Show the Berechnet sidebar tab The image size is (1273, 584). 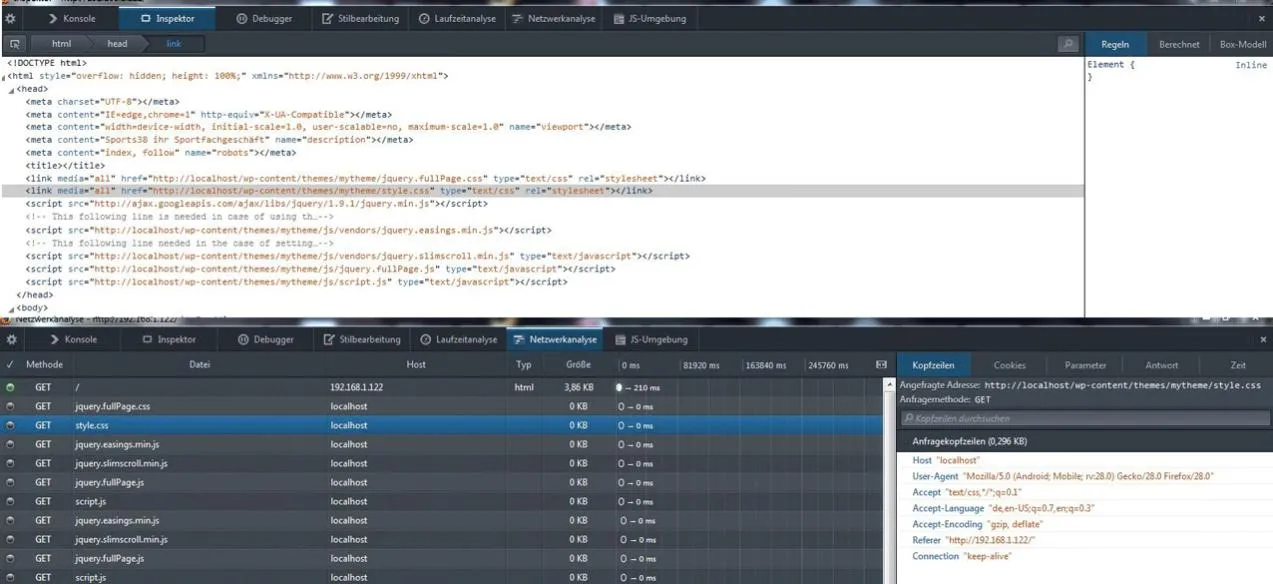(x=1179, y=44)
